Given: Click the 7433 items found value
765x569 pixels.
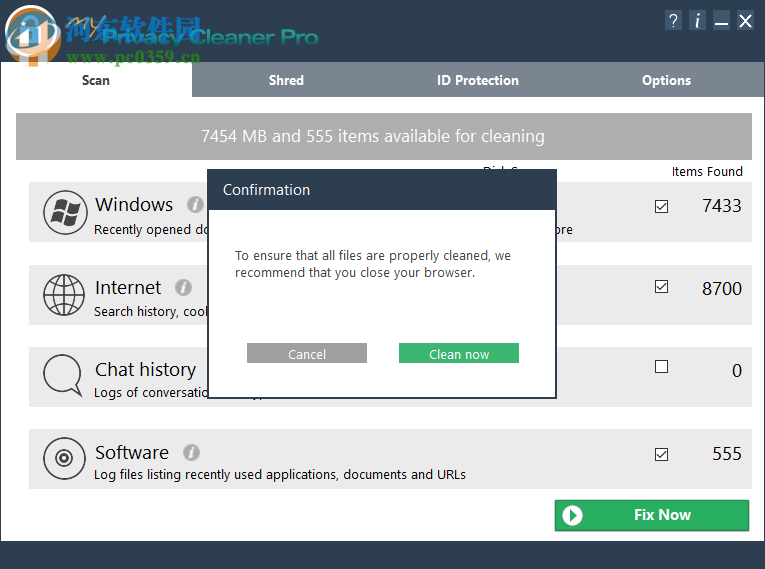Looking at the screenshot, I should click(x=722, y=206).
